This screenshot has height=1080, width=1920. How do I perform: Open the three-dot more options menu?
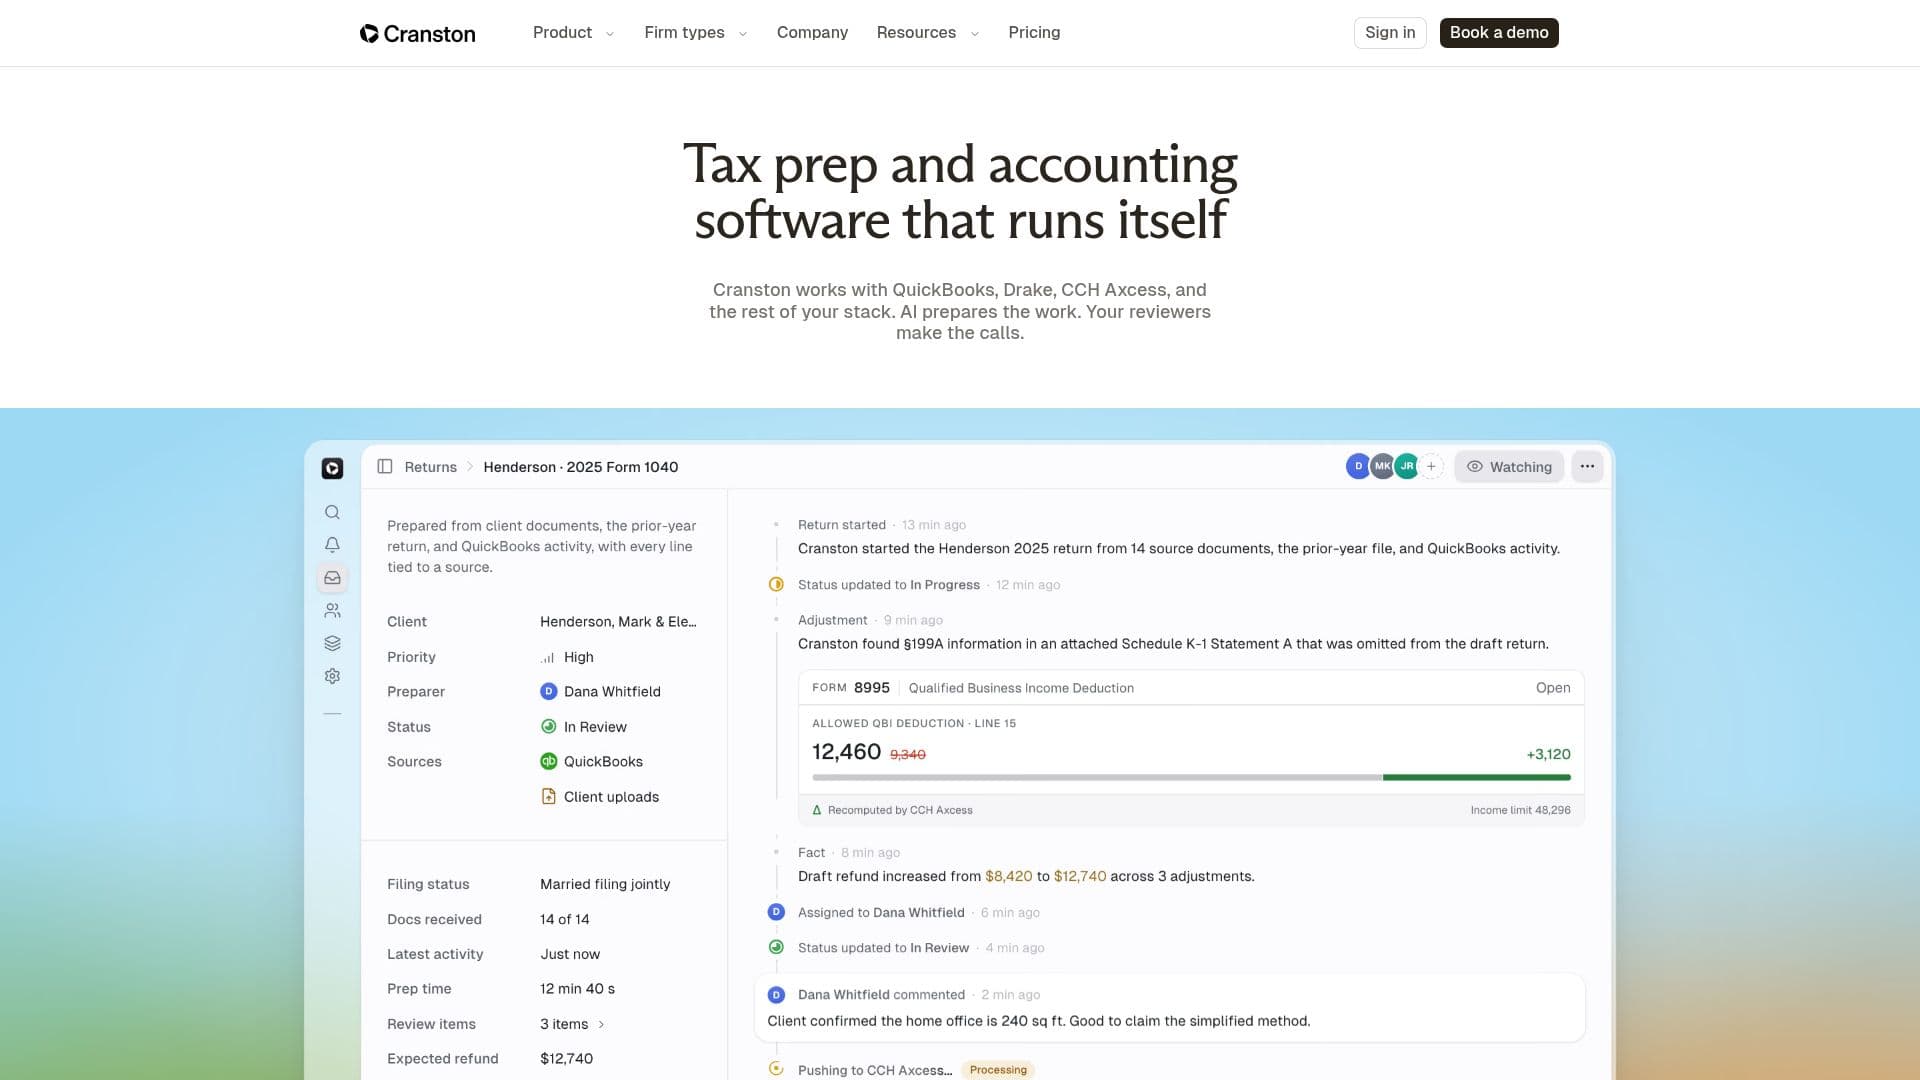pyautogui.click(x=1587, y=466)
